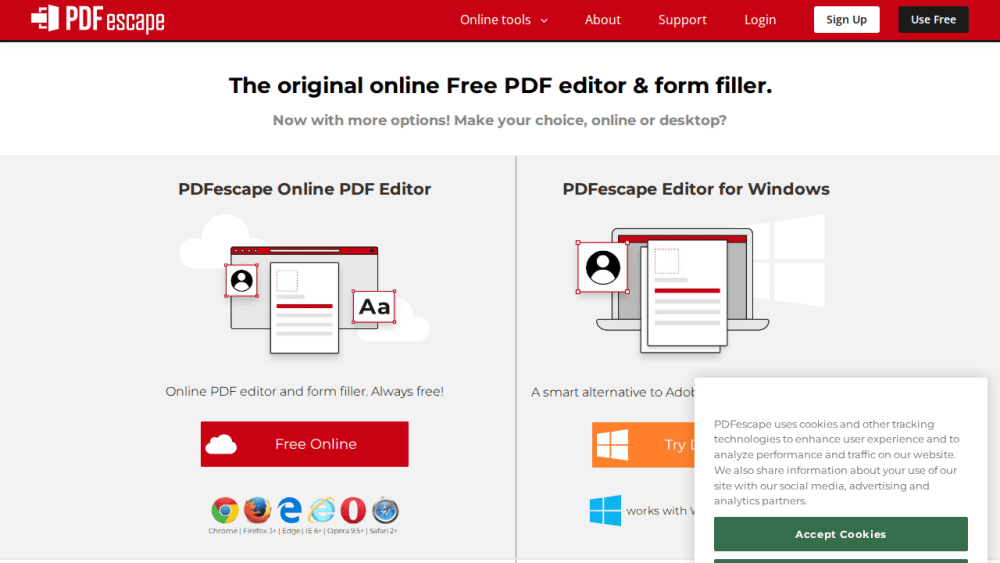Click the main headline about Free PDF editor

coord(500,85)
